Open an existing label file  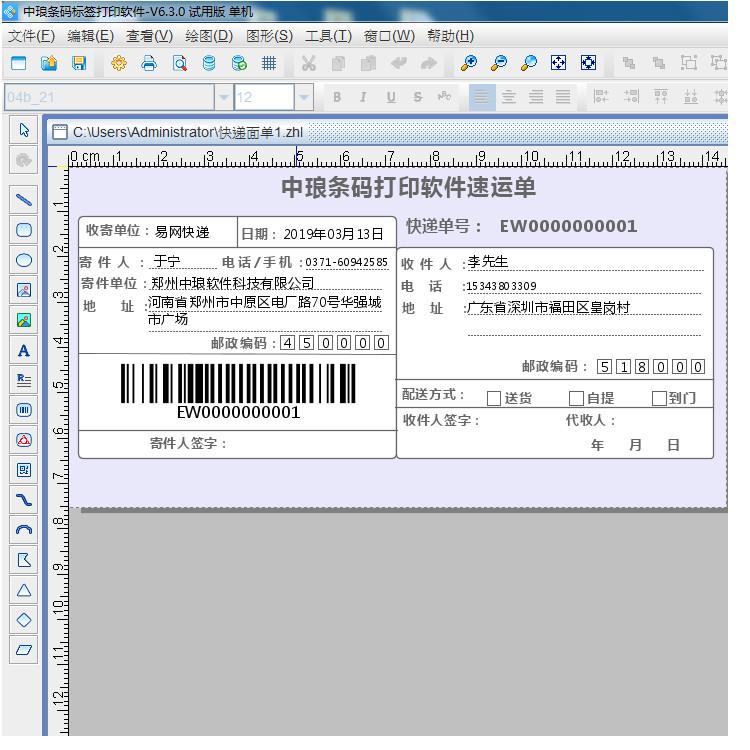click(49, 63)
